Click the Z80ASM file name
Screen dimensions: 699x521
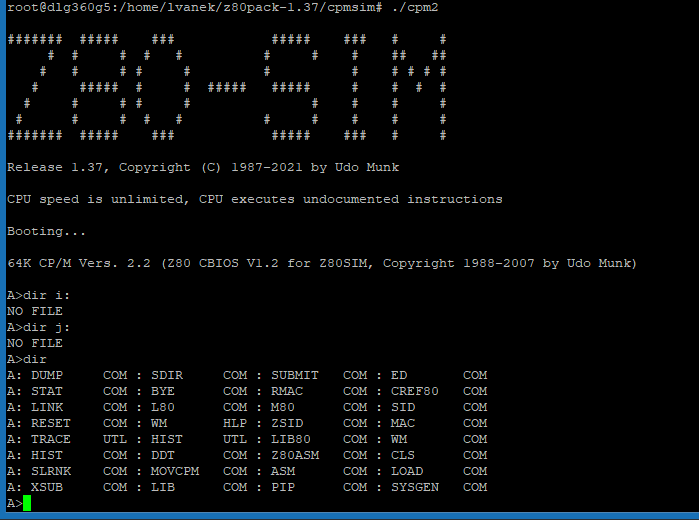(x=295, y=455)
